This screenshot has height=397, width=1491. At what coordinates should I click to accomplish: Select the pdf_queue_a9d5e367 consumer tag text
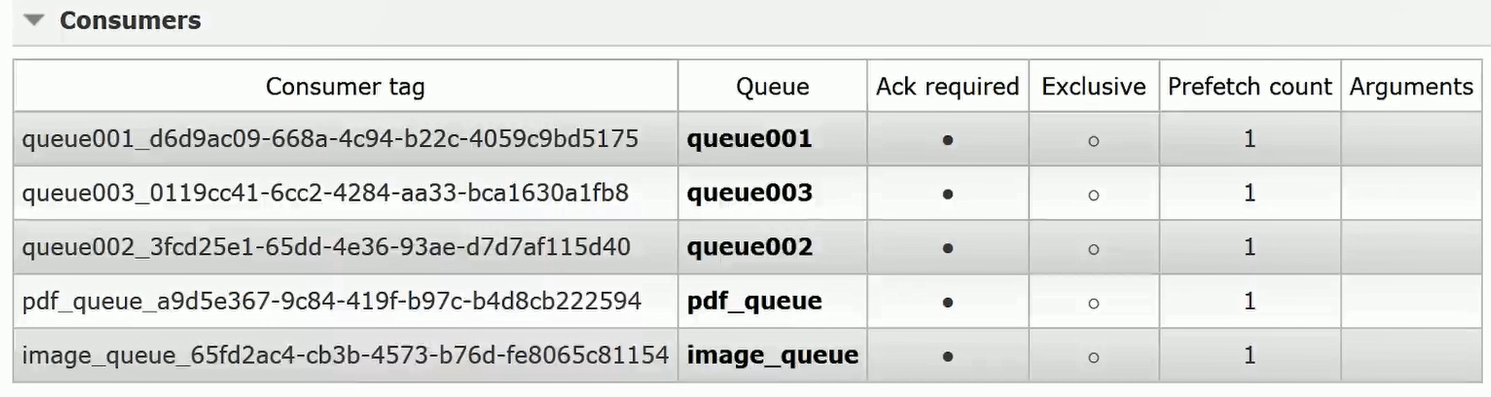tap(331, 301)
